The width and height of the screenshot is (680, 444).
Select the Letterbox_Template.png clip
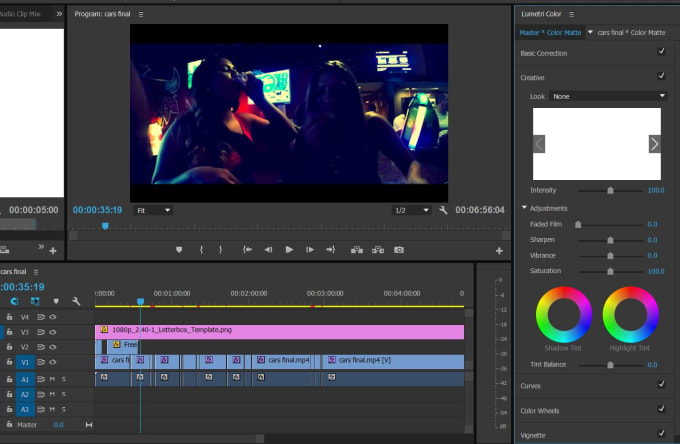pyautogui.click(x=279, y=332)
